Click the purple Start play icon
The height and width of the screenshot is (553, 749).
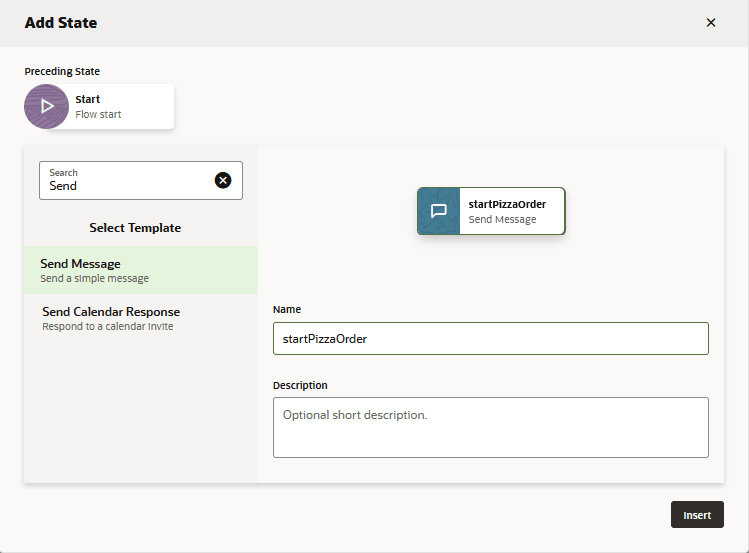tap(46, 106)
